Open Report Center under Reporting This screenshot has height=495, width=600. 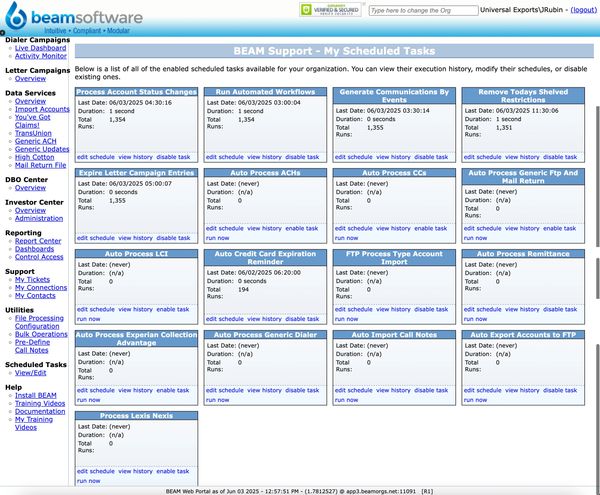(x=38, y=241)
